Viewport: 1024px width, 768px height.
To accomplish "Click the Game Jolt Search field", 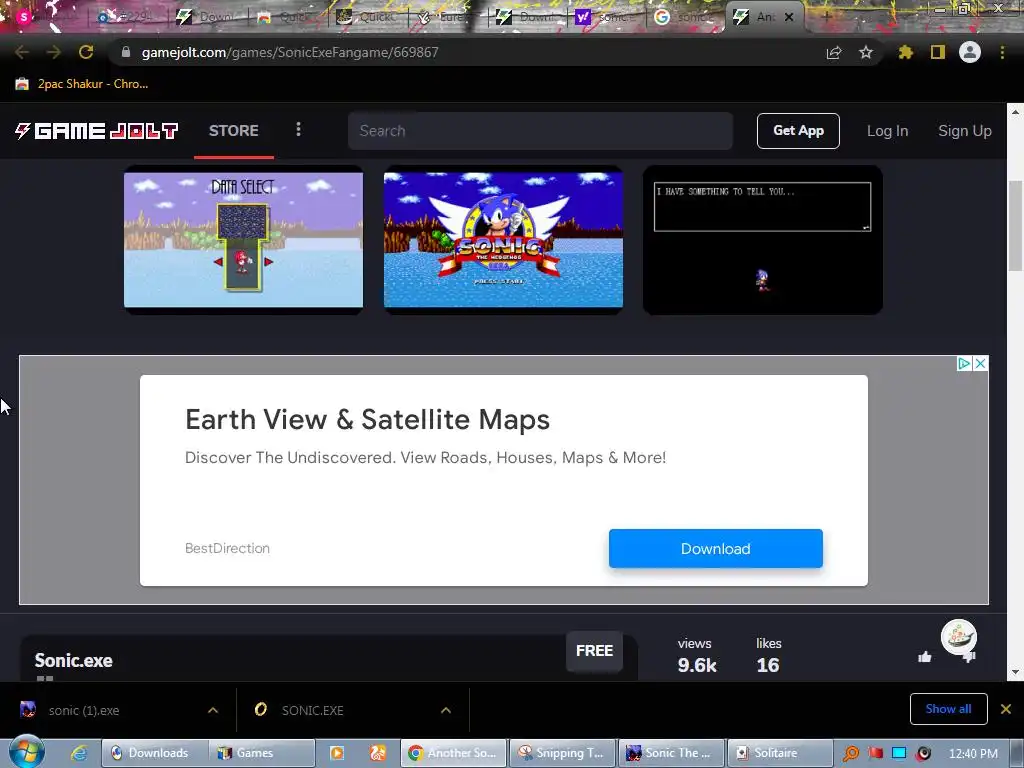I will (540, 131).
